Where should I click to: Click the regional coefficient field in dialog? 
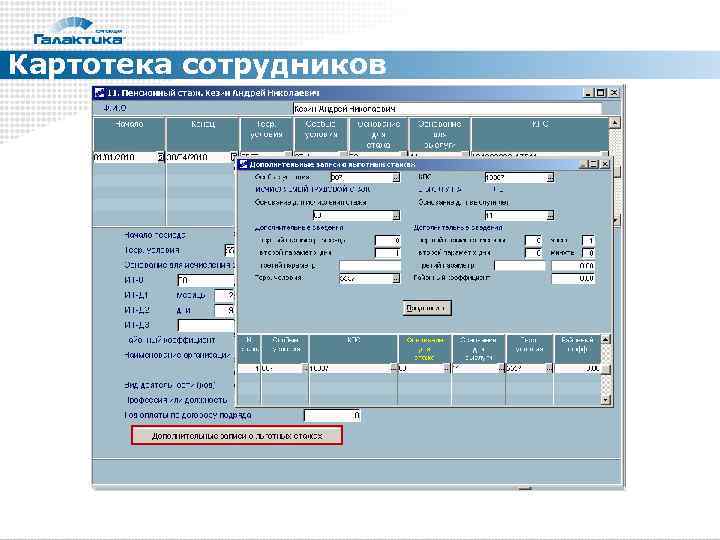pos(573,278)
